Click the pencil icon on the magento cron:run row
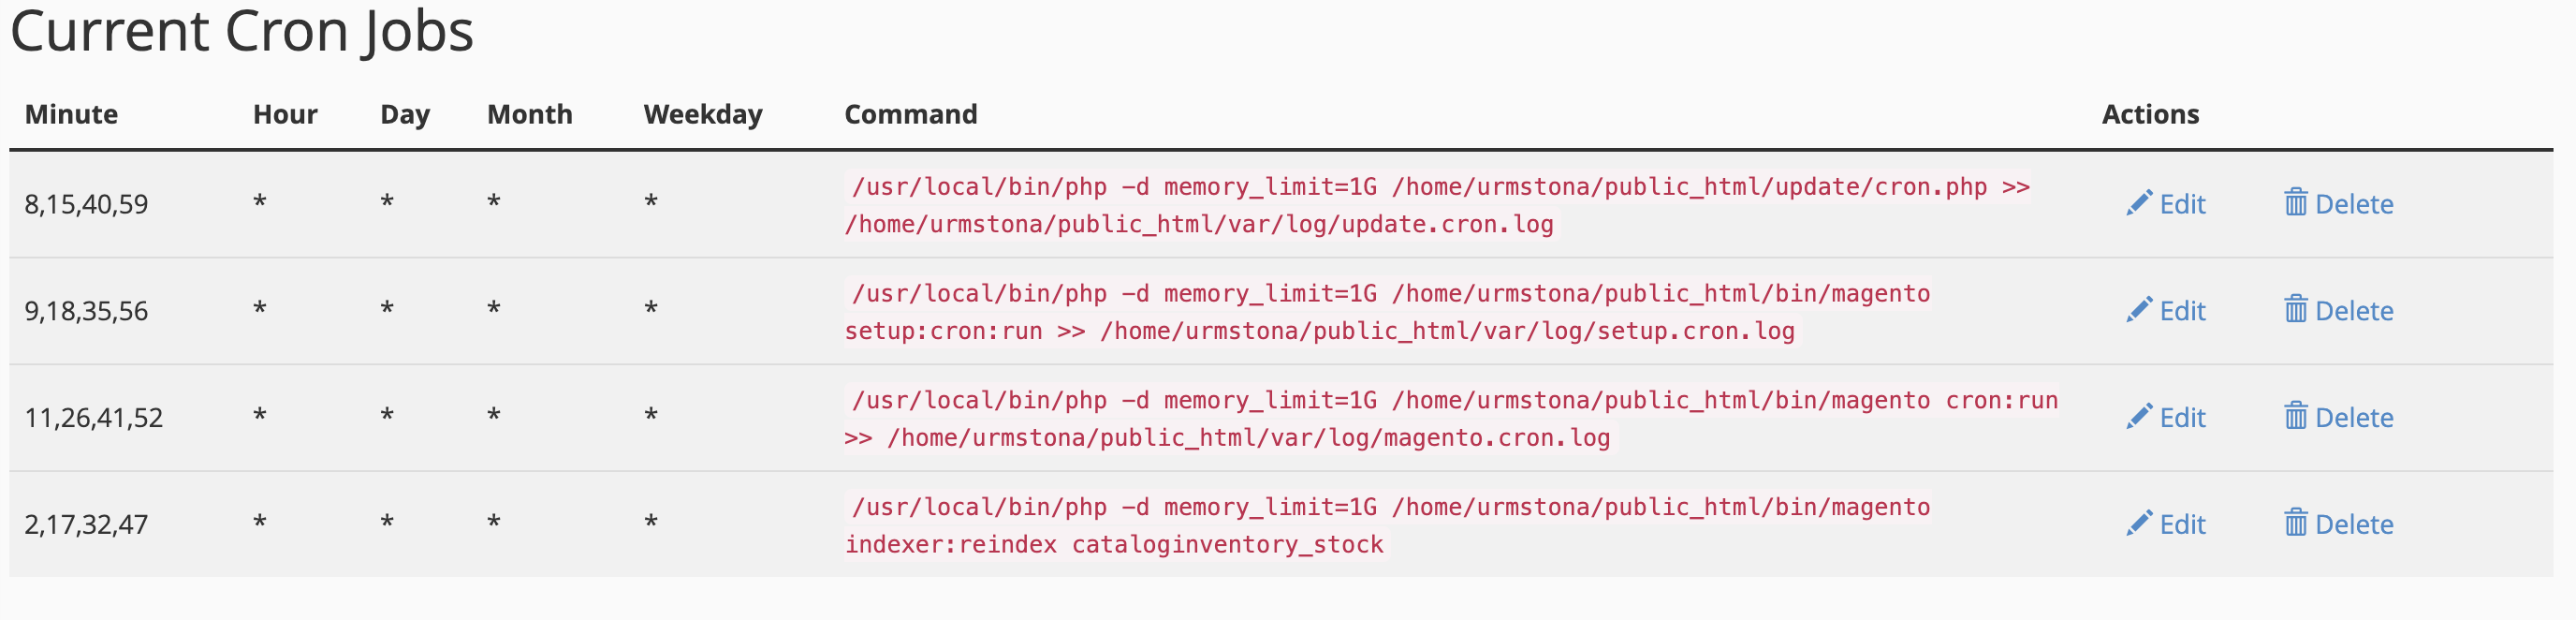Image resolution: width=2576 pixels, height=620 pixels. click(x=2139, y=418)
